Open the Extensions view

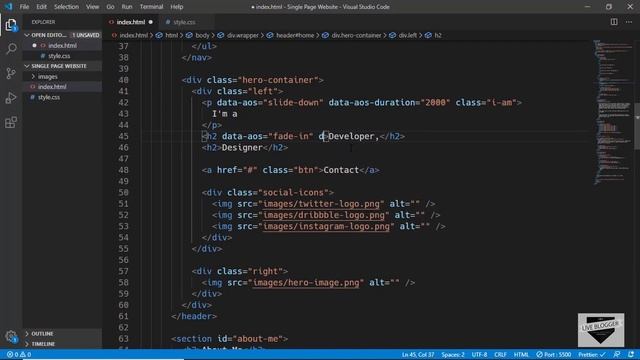(x=11, y=122)
